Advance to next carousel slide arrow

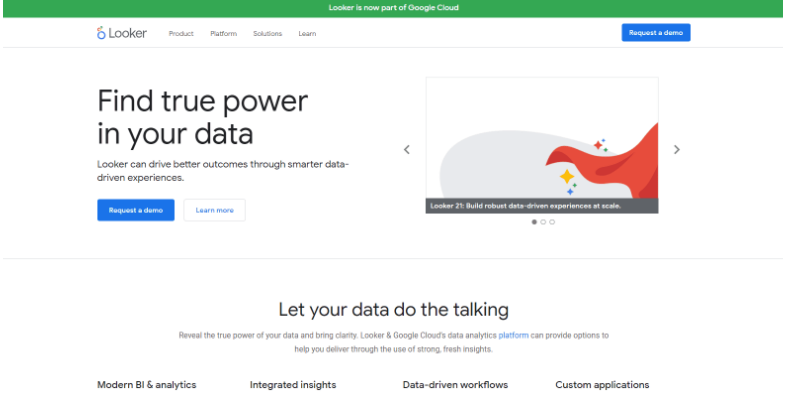[677, 149]
